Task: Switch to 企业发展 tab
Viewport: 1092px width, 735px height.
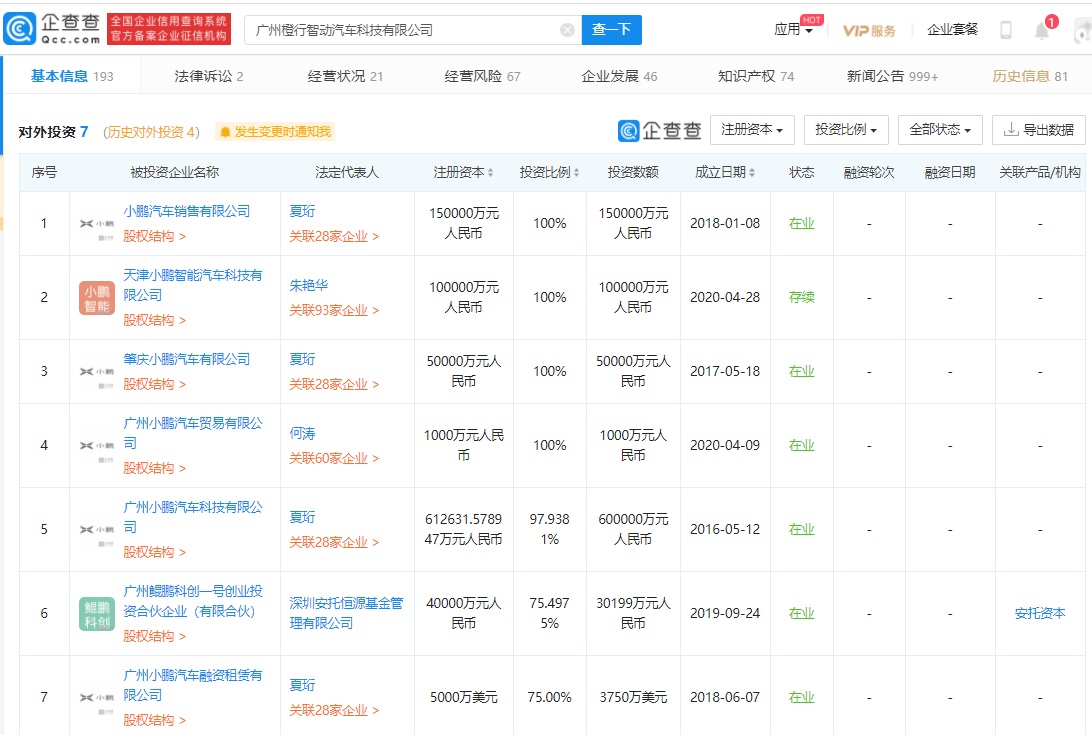Action: pyautogui.click(x=619, y=76)
